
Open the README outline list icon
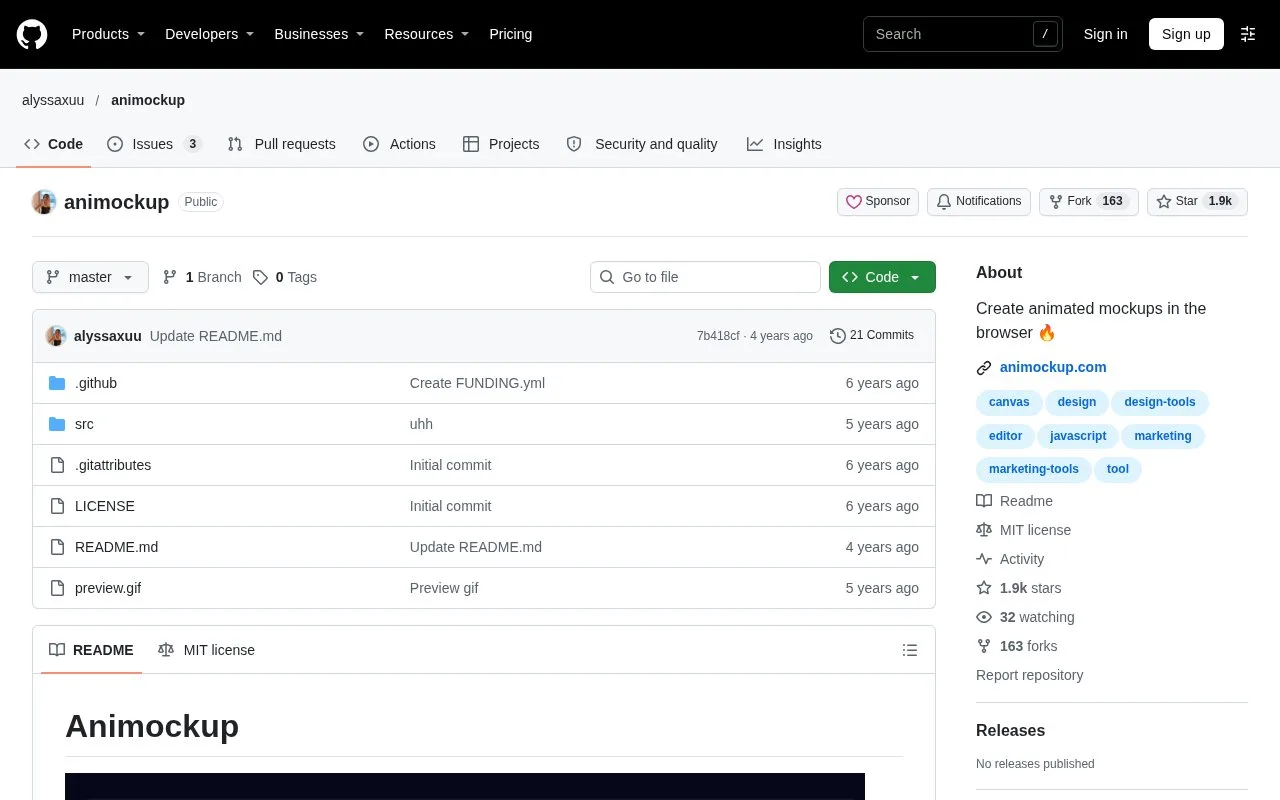[x=910, y=650]
